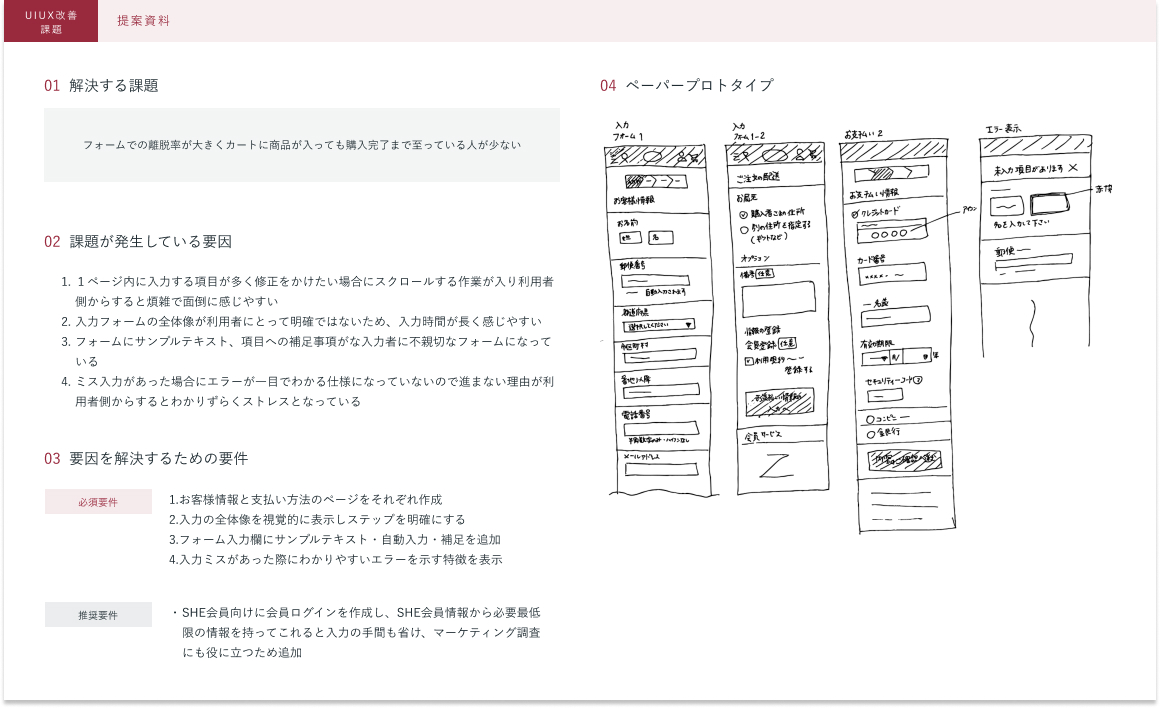Screen dimensions: 1160x708
Task: Click the oval logo in Form 1 header
Action: coord(652,156)
